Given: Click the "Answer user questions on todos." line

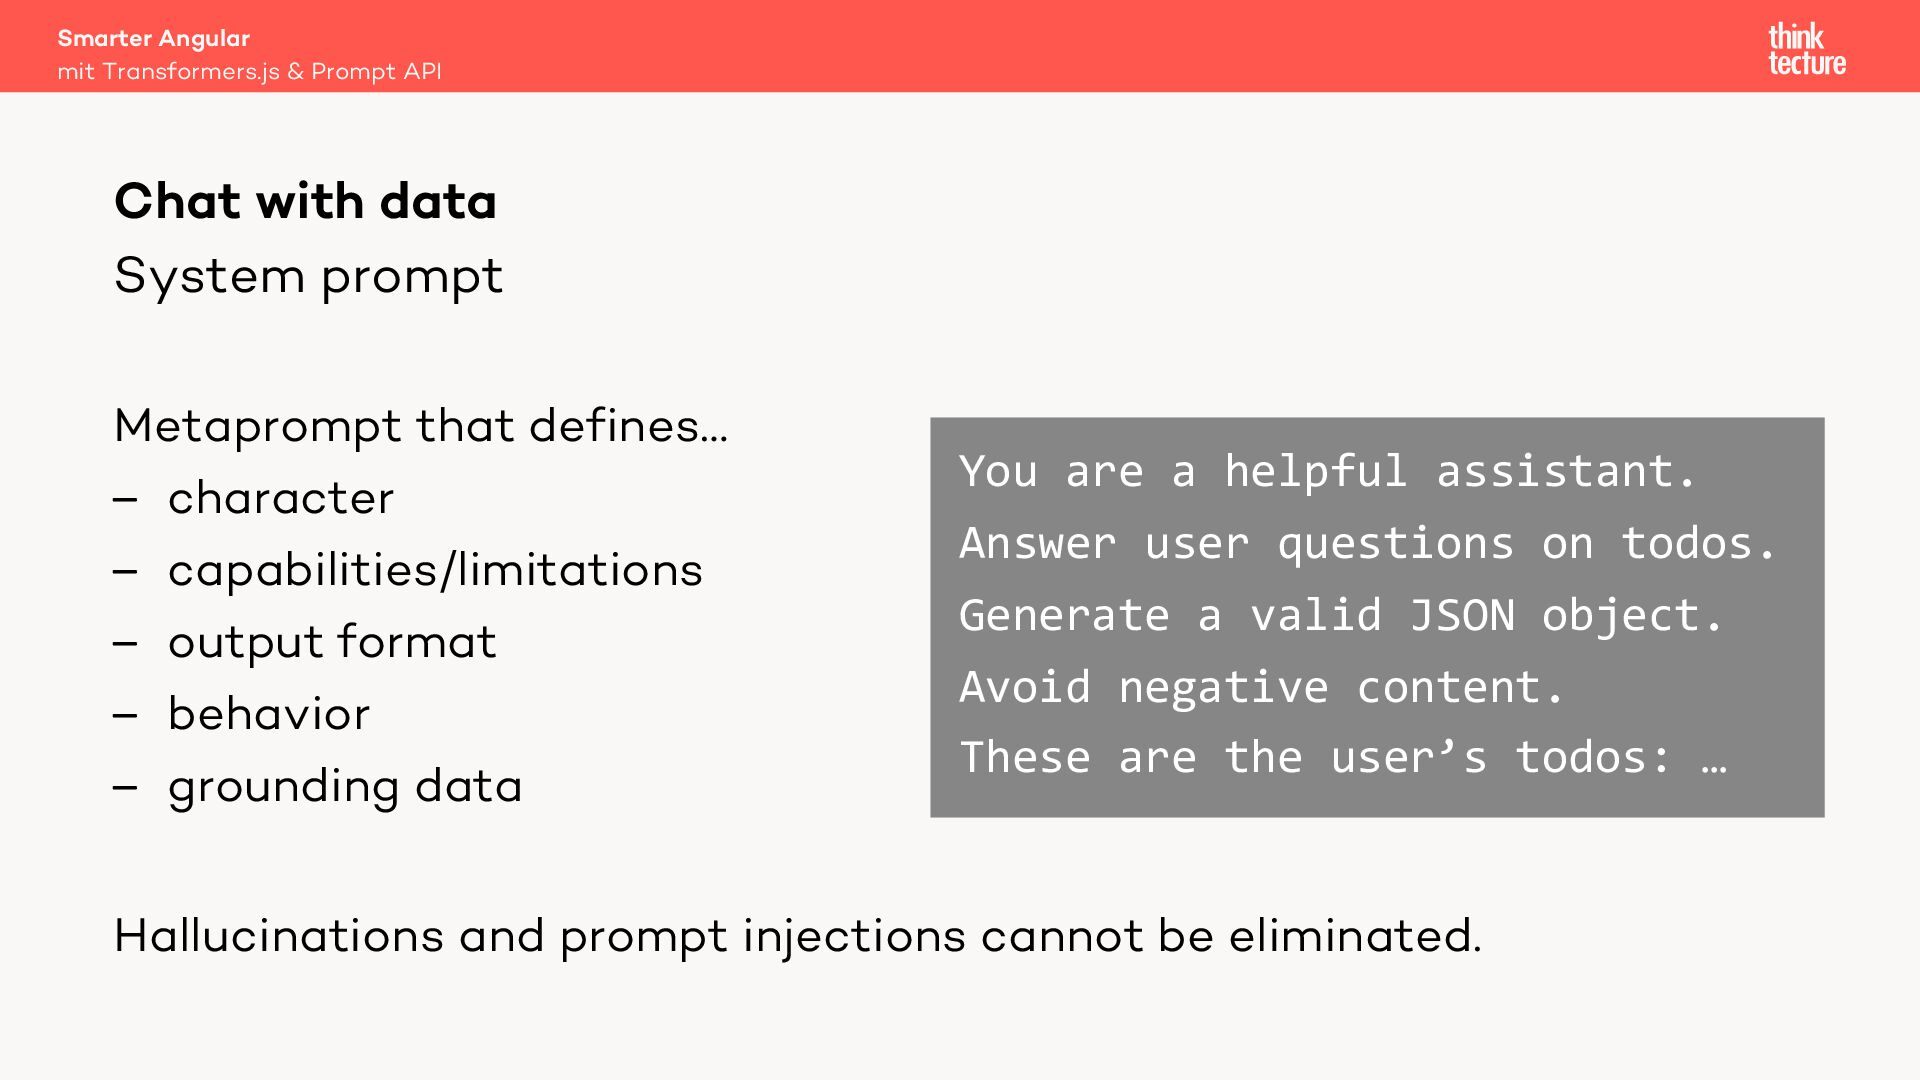Looking at the screenshot, I should 1368,543.
